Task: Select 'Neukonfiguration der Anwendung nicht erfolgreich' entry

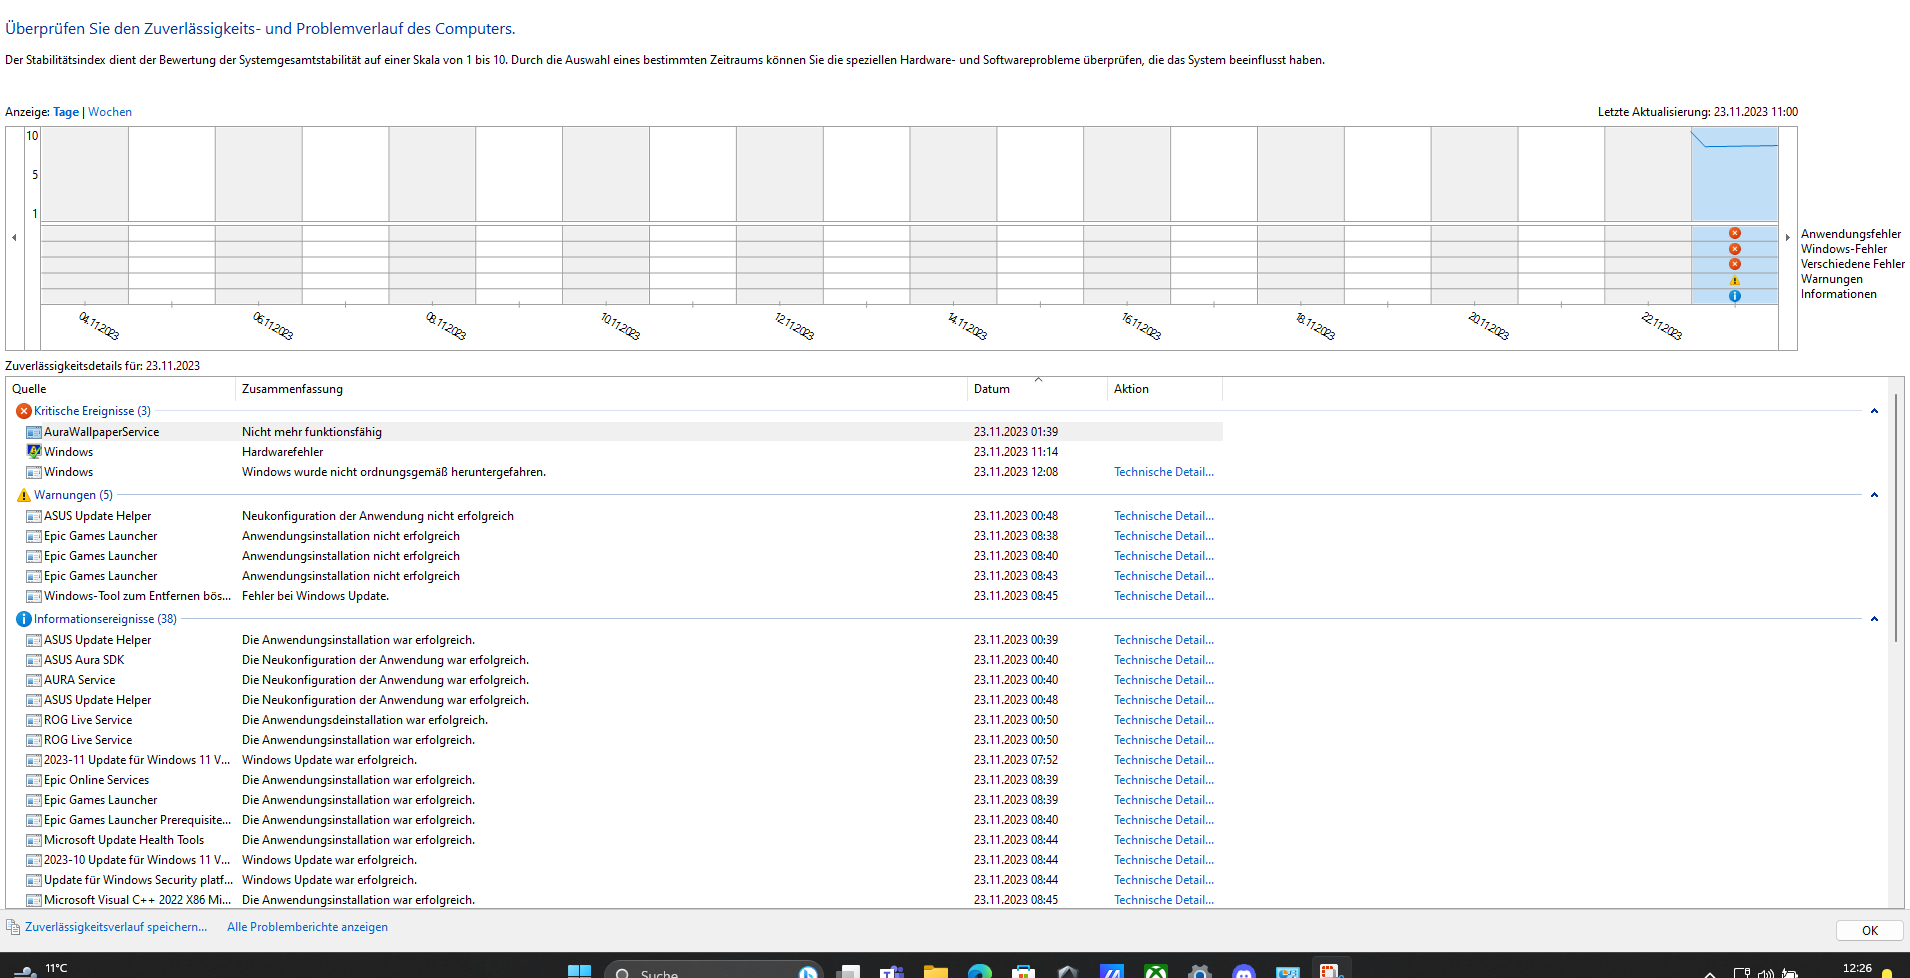Action: click(x=615, y=516)
